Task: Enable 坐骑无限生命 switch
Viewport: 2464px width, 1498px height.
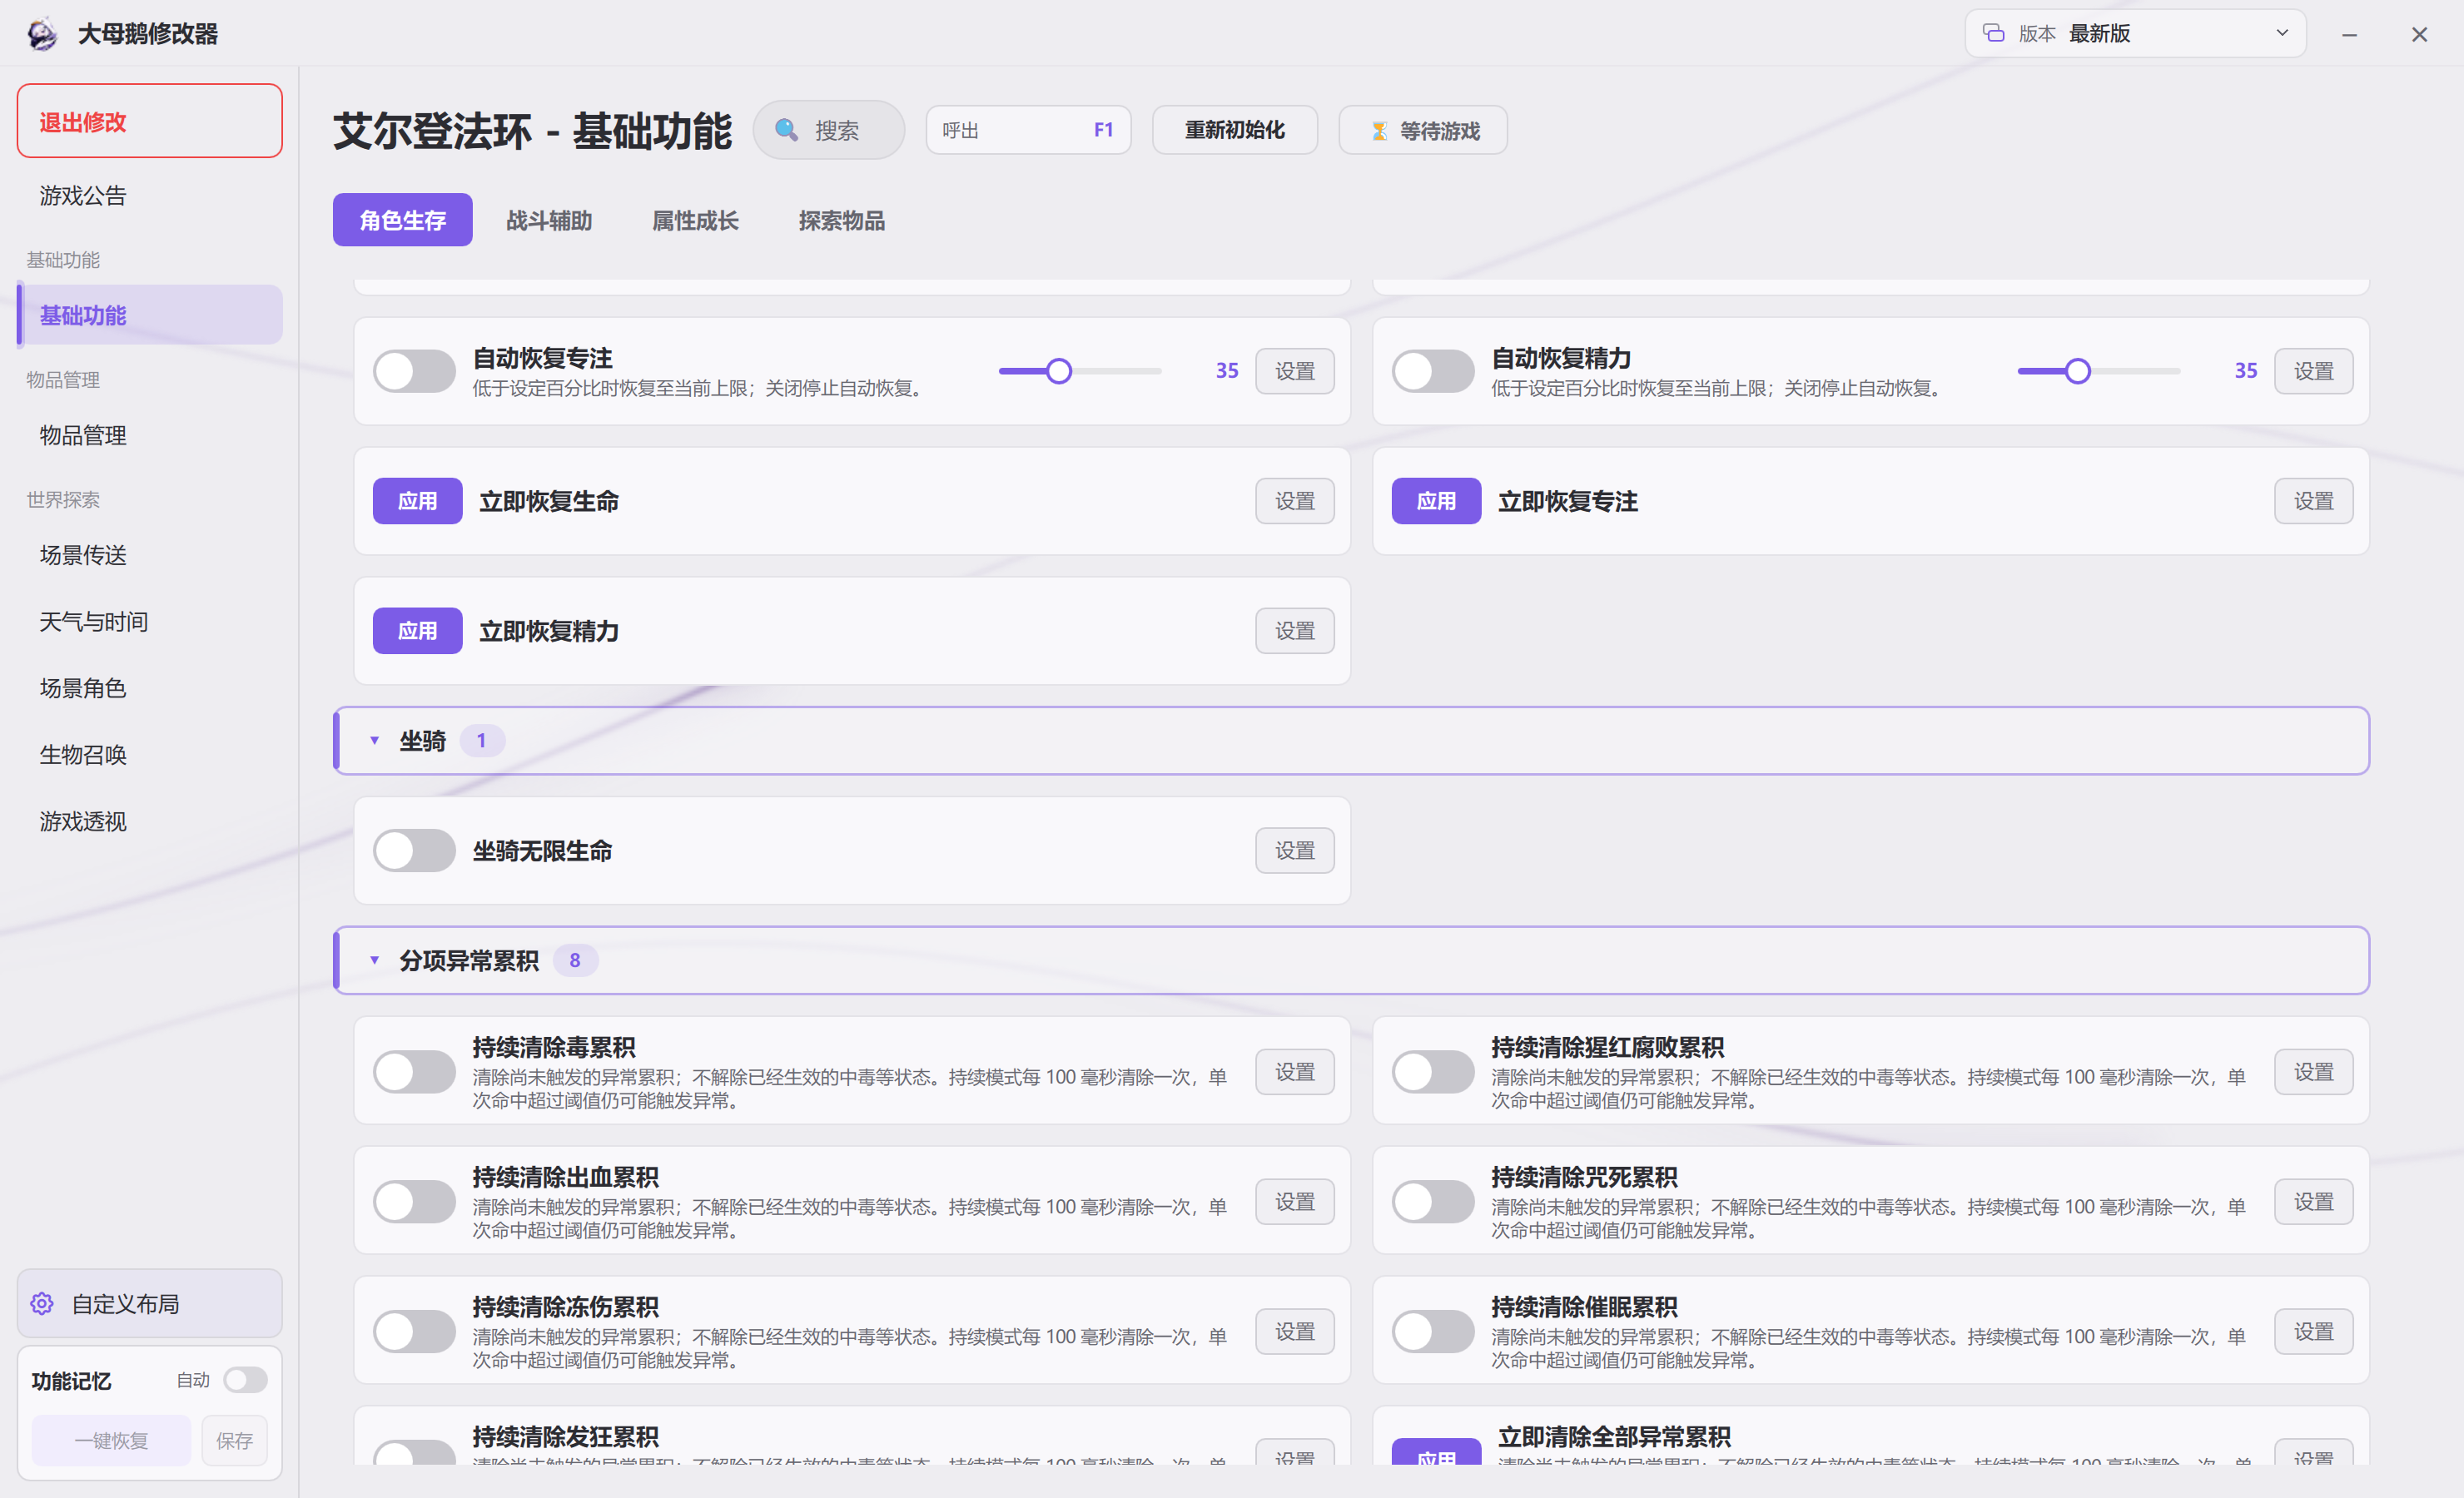Action: (414, 851)
